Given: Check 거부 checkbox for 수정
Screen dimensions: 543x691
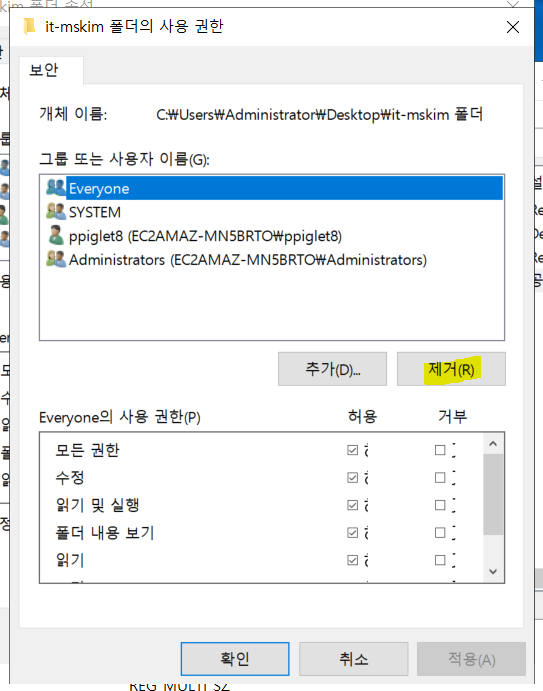Looking at the screenshot, I should tap(440, 478).
